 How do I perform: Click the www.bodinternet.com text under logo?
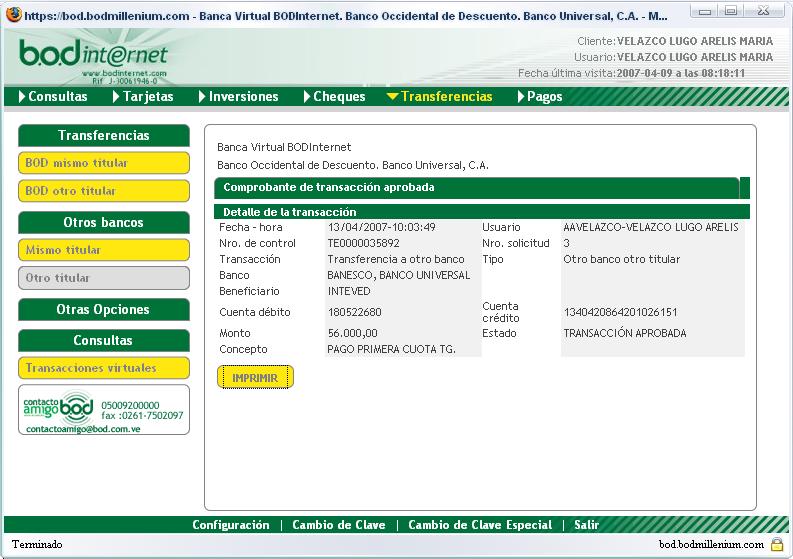click(124, 73)
